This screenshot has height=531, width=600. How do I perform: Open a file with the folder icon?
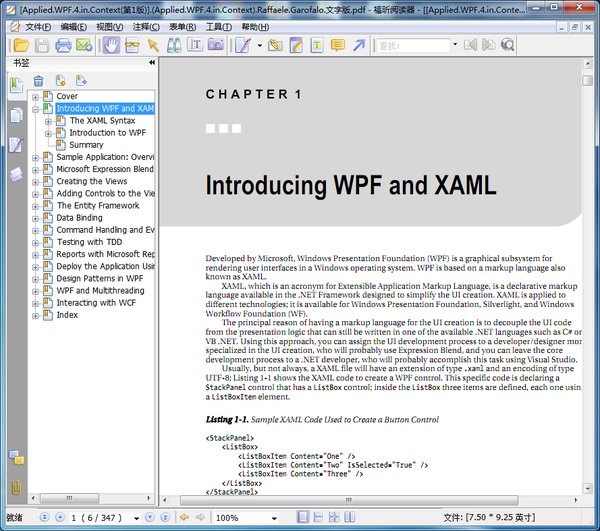tap(21, 46)
